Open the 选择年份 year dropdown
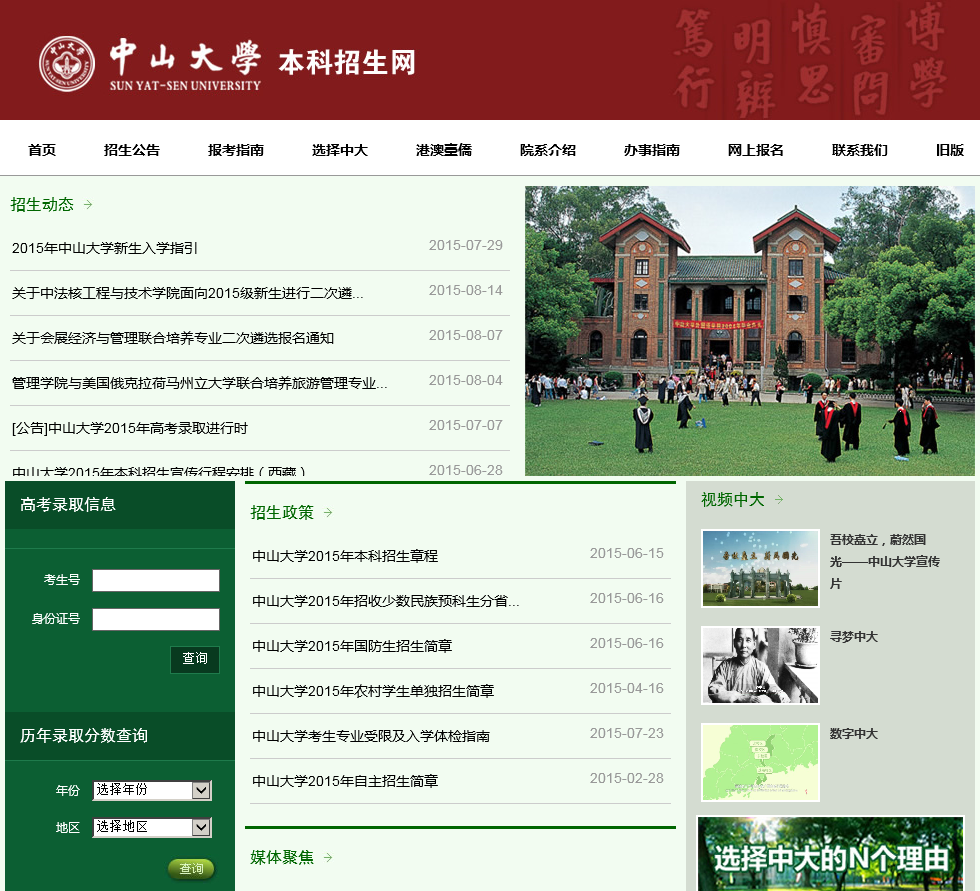980x891 pixels. (x=152, y=790)
